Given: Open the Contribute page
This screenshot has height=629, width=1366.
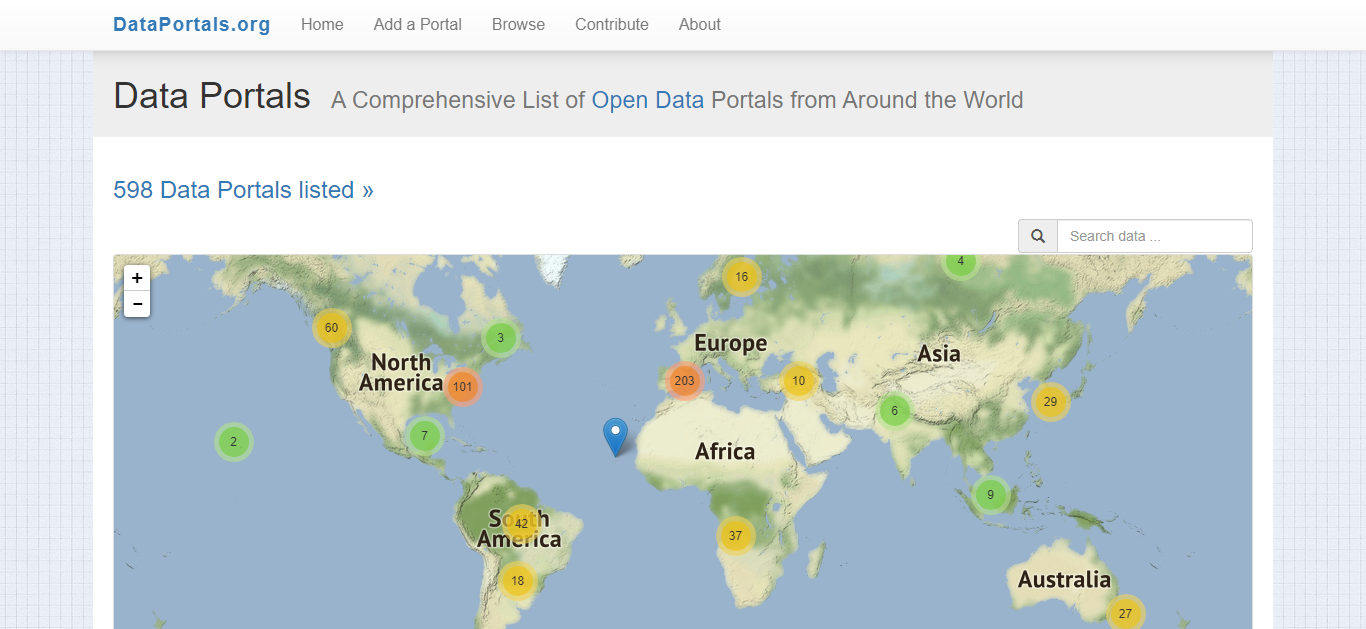Looking at the screenshot, I should (x=611, y=24).
